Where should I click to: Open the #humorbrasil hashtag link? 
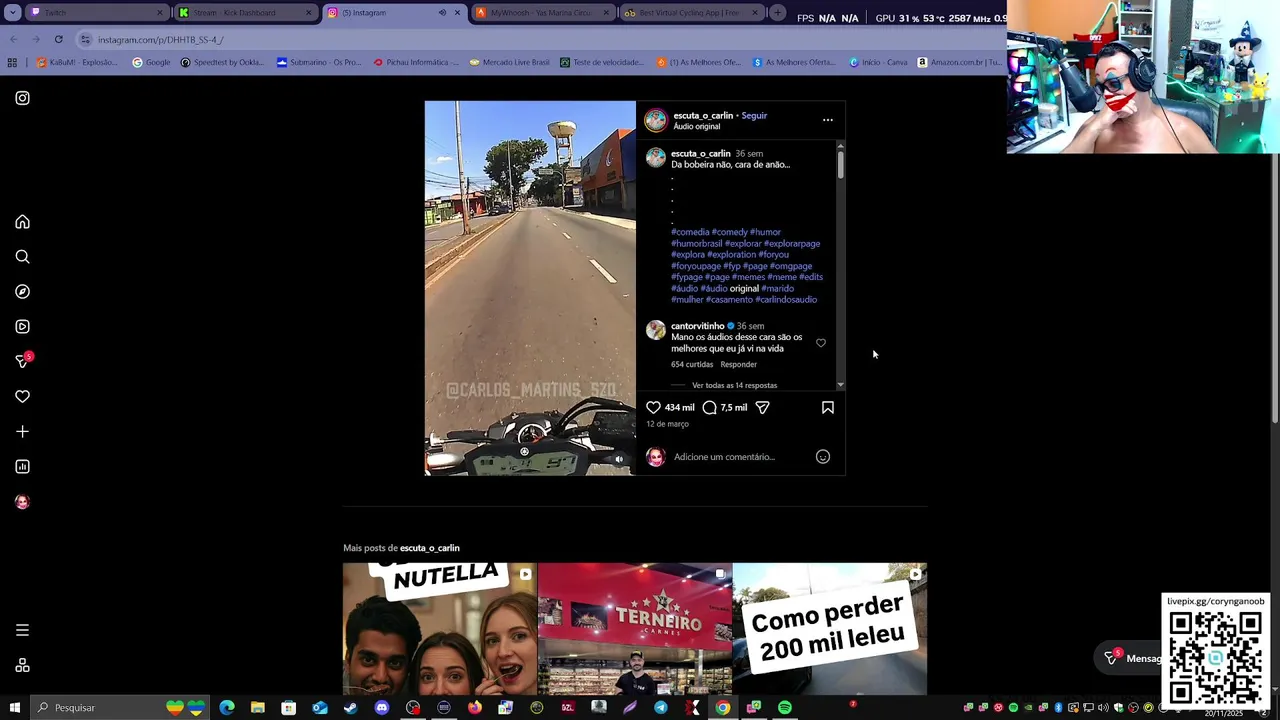coord(696,243)
